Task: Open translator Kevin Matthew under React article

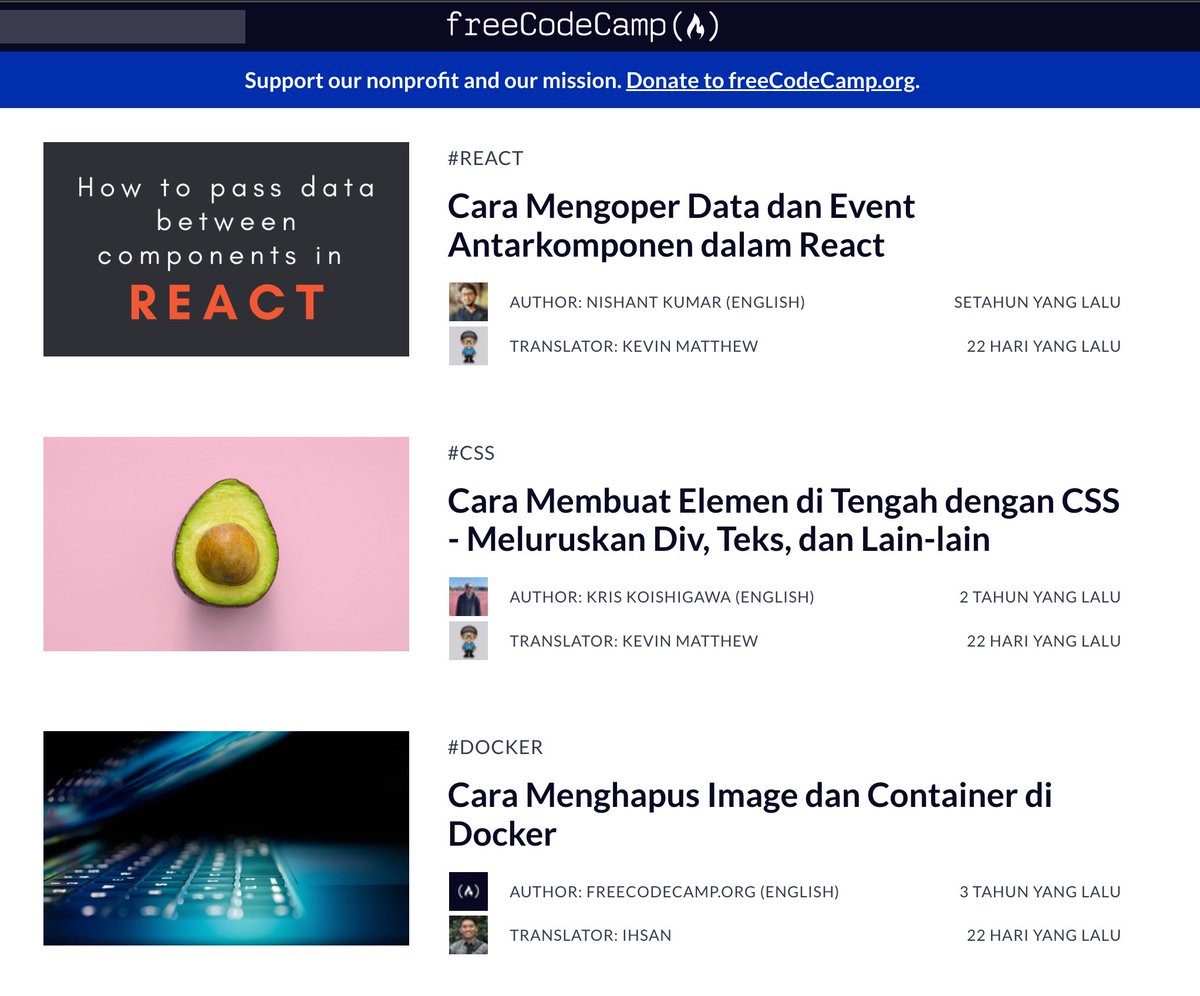Action: [634, 346]
